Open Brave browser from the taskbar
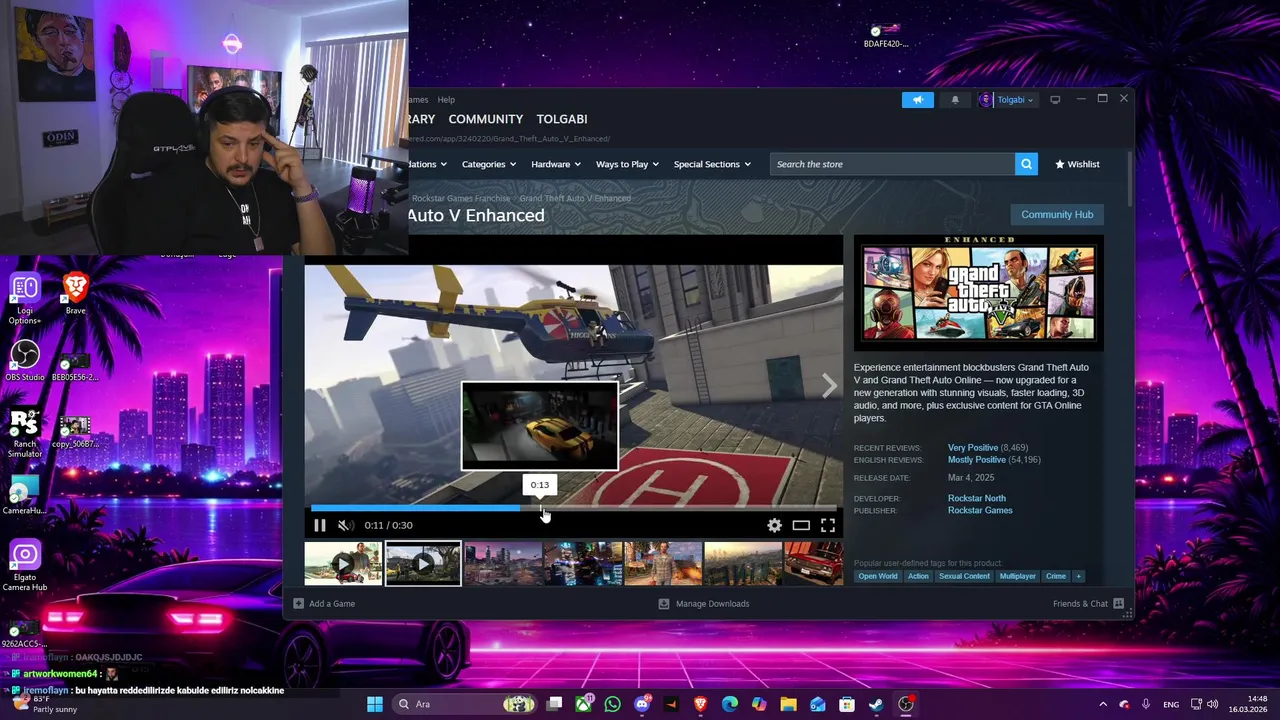The image size is (1280, 720). 700,704
